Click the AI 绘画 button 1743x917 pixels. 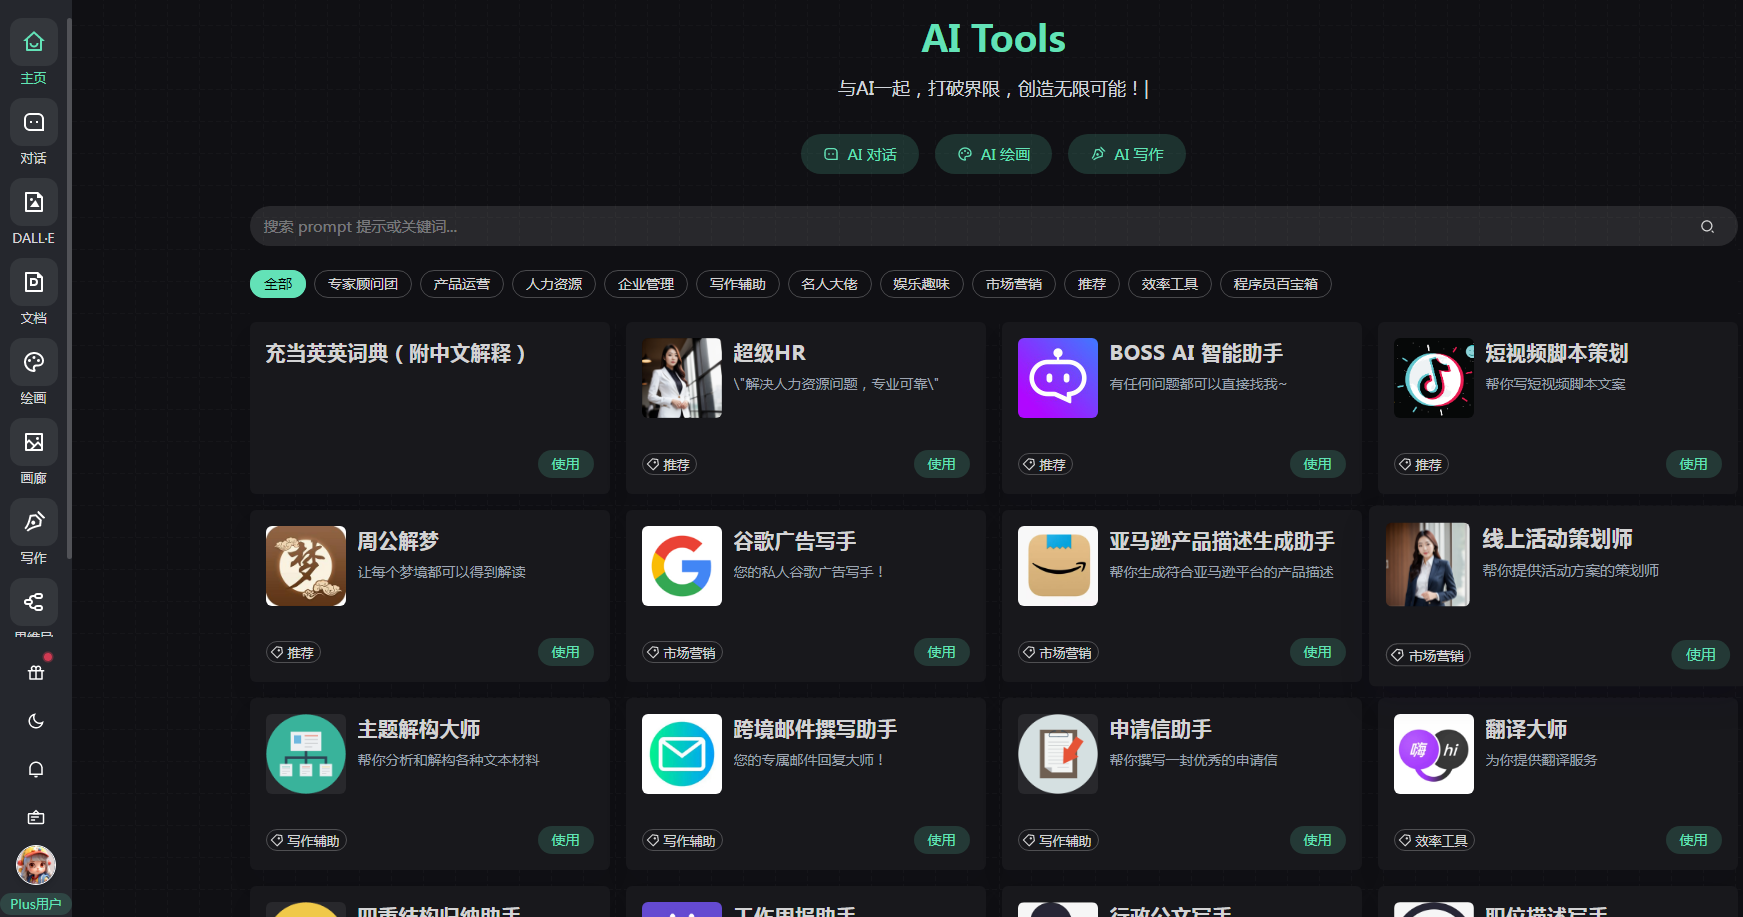pyautogui.click(x=993, y=154)
